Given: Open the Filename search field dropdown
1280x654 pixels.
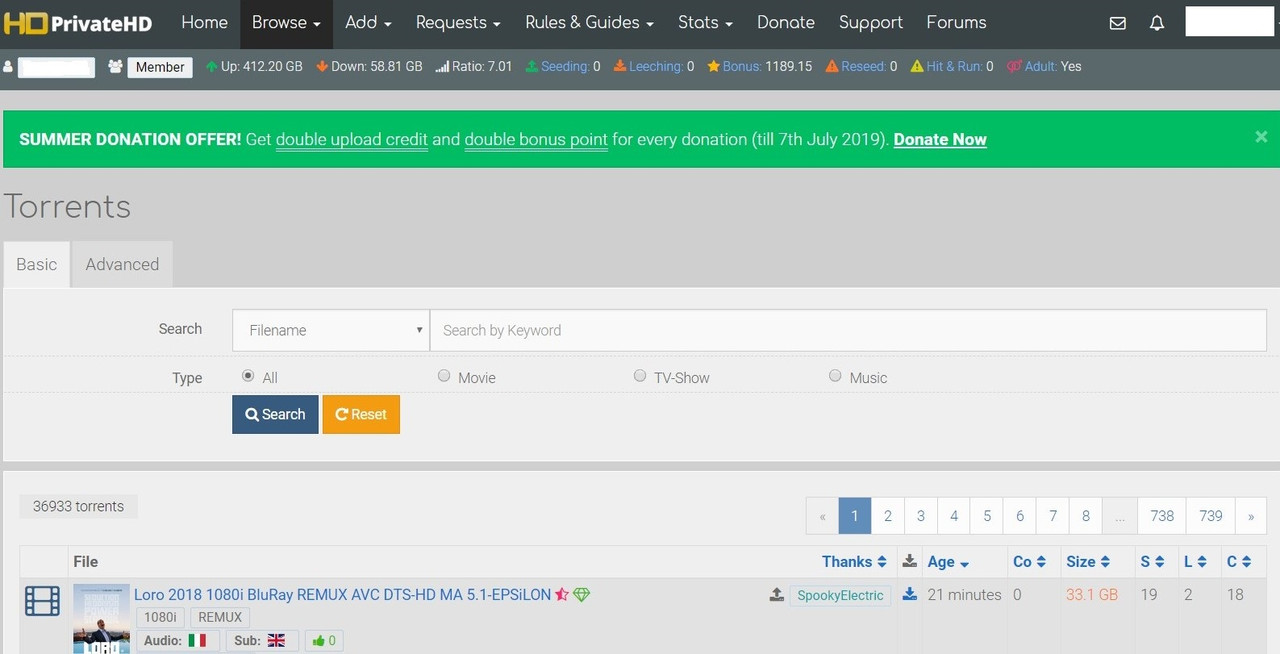Looking at the screenshot, I should [331, 330].
